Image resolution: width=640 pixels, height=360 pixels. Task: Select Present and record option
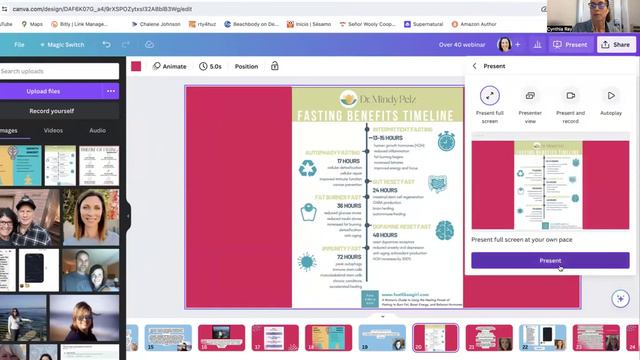(571, 105)
